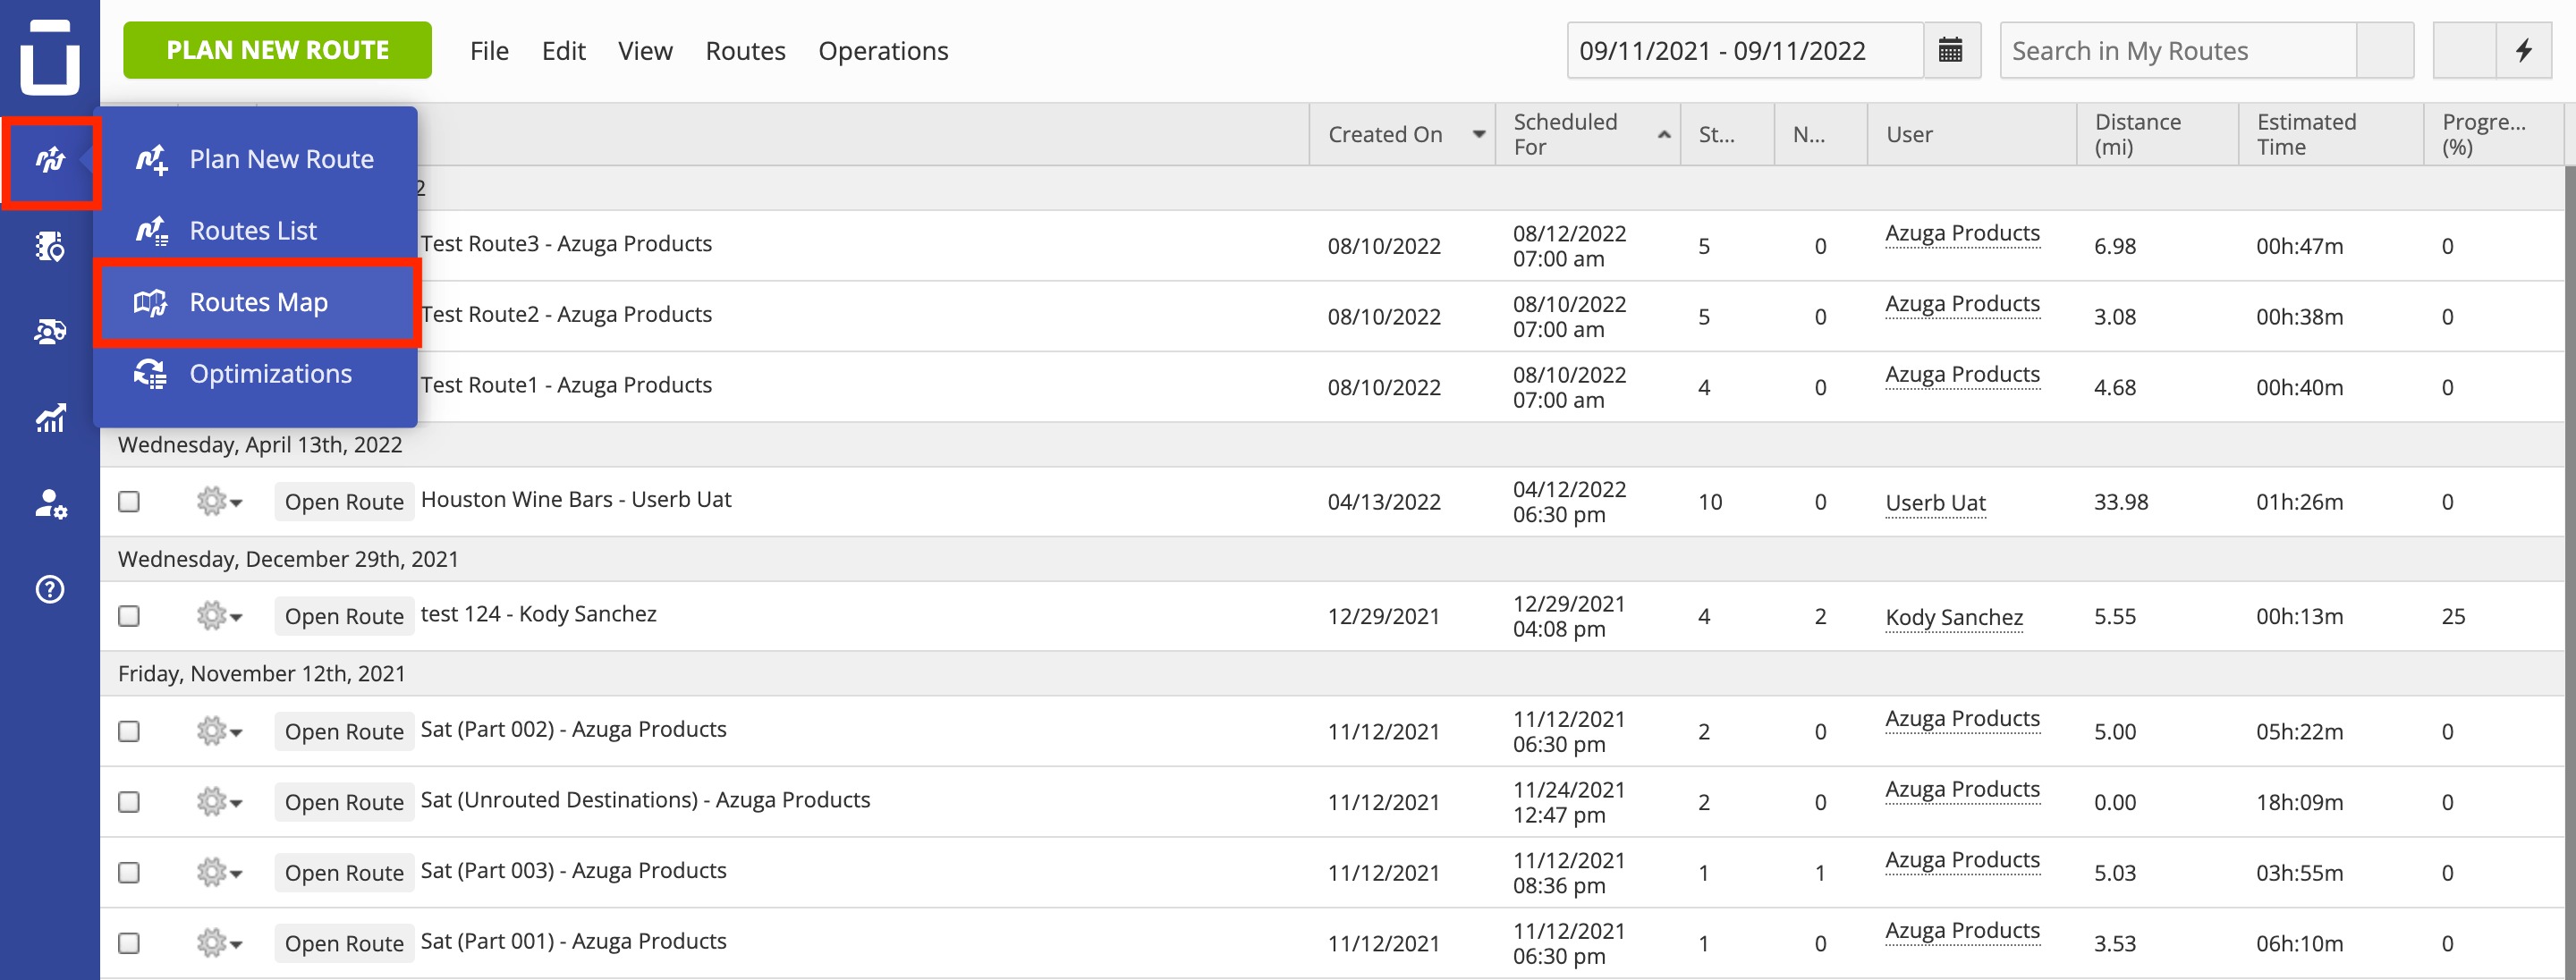Open the team vehicles sidebar icon

point(50,332)
